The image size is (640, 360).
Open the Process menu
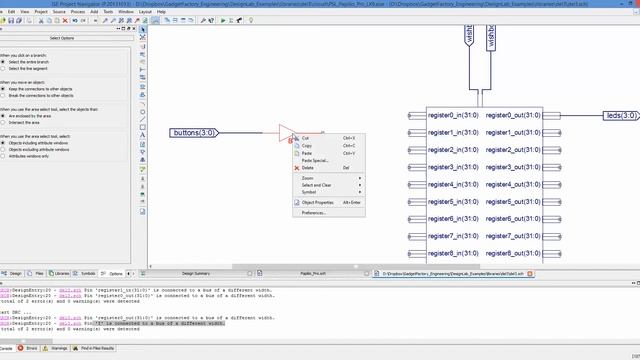pos(78,12)
